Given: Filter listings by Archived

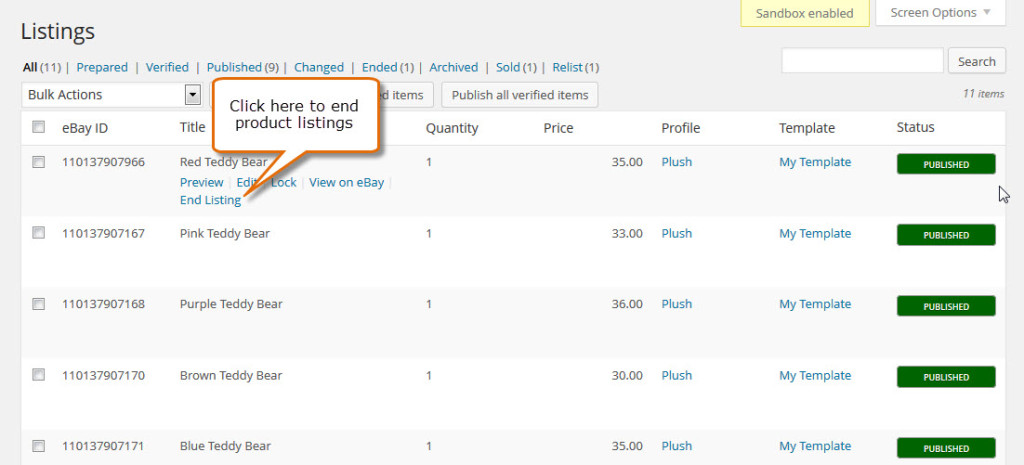Looking at the screenshot, I should point(453,67).
